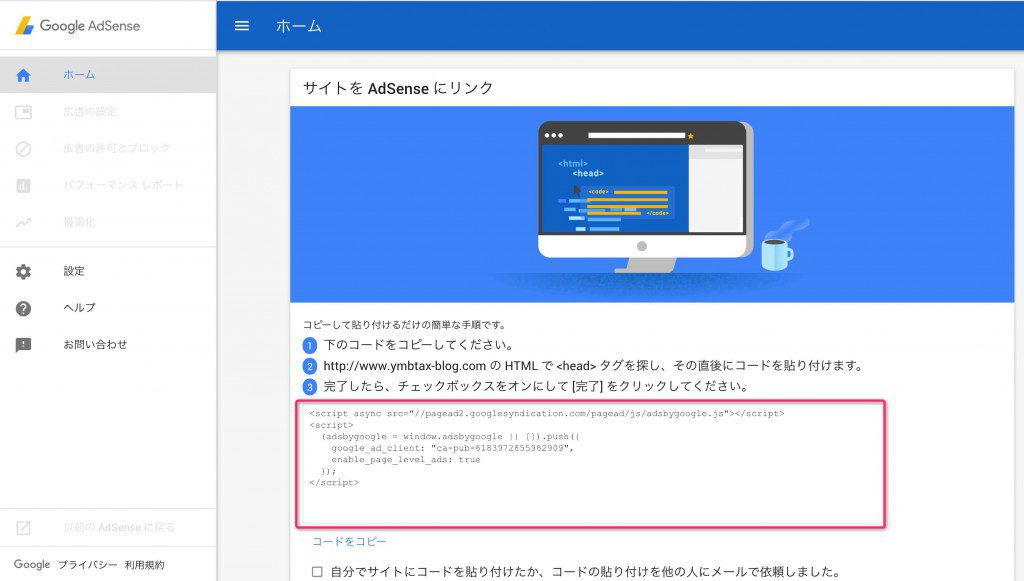Click the return to old AdSense icon
The height and width of the screenshot is (581, 1024).
[x=24, y=527]
